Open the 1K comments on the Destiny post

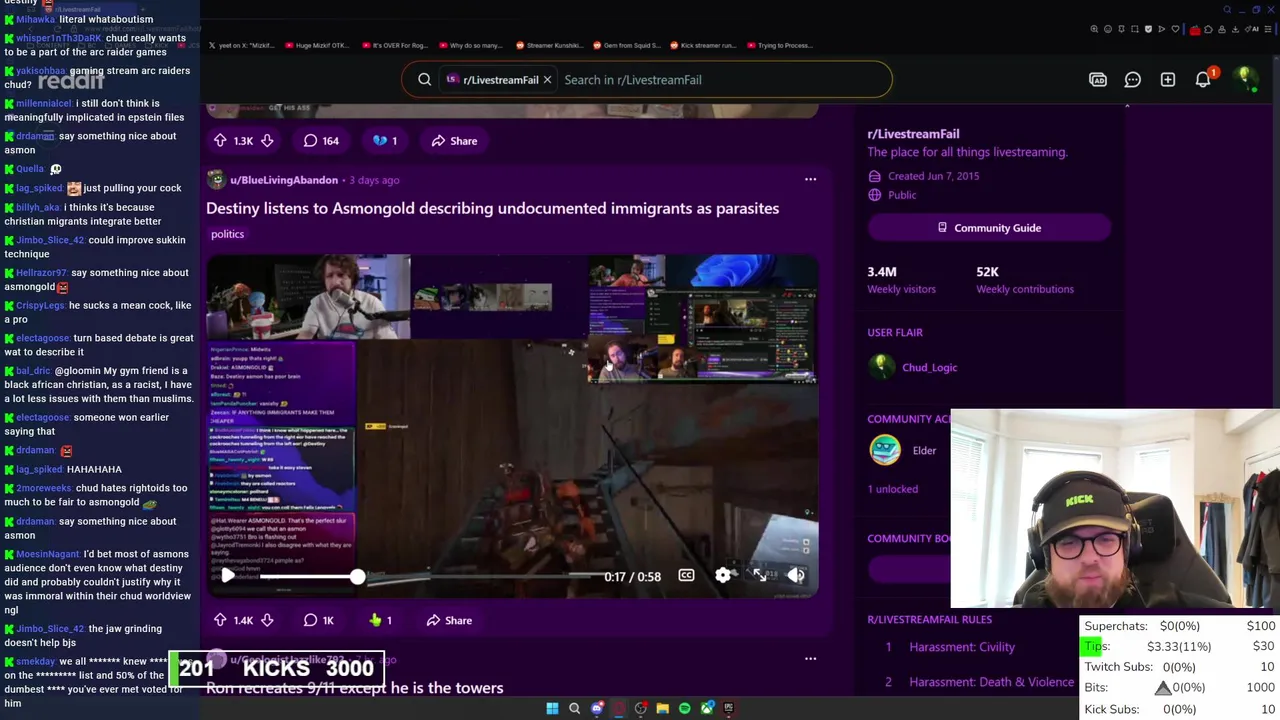(x=319, y=620)
